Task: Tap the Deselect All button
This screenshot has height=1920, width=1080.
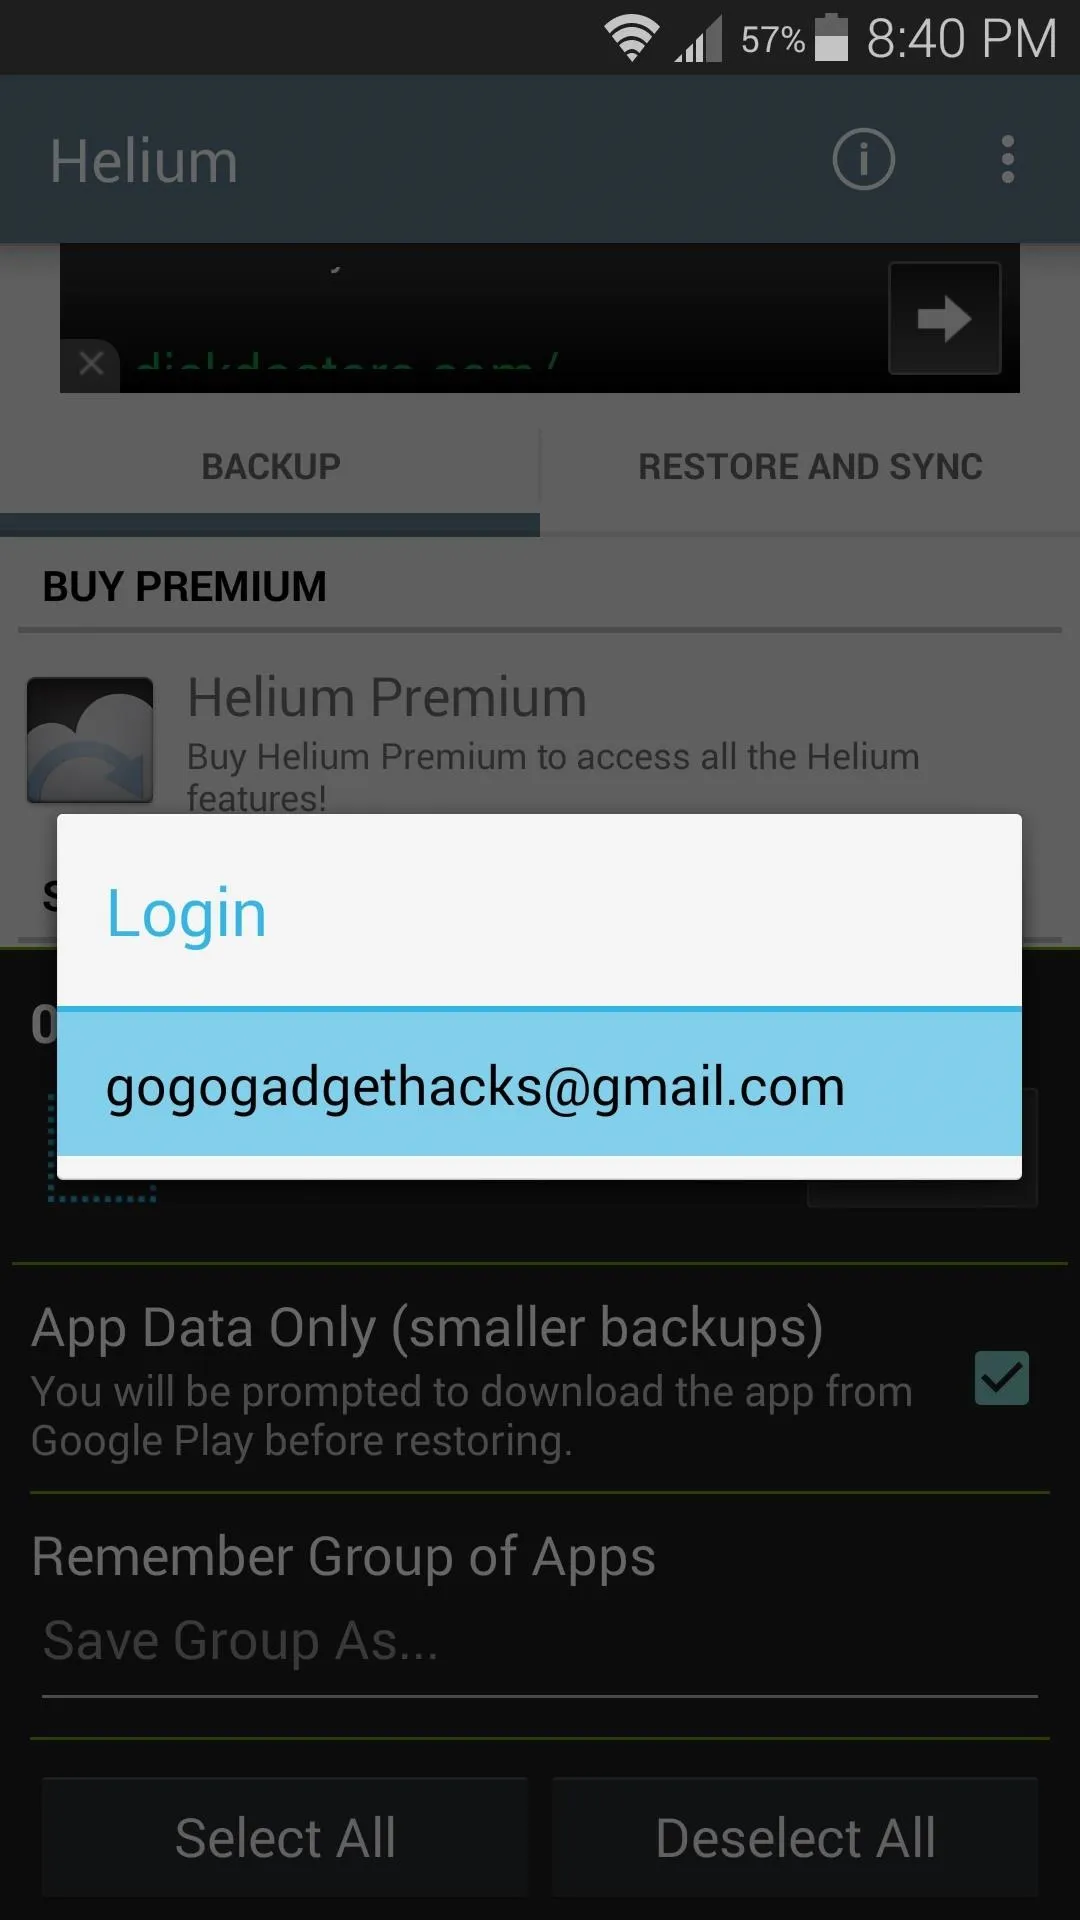Action: point(795,1838)
